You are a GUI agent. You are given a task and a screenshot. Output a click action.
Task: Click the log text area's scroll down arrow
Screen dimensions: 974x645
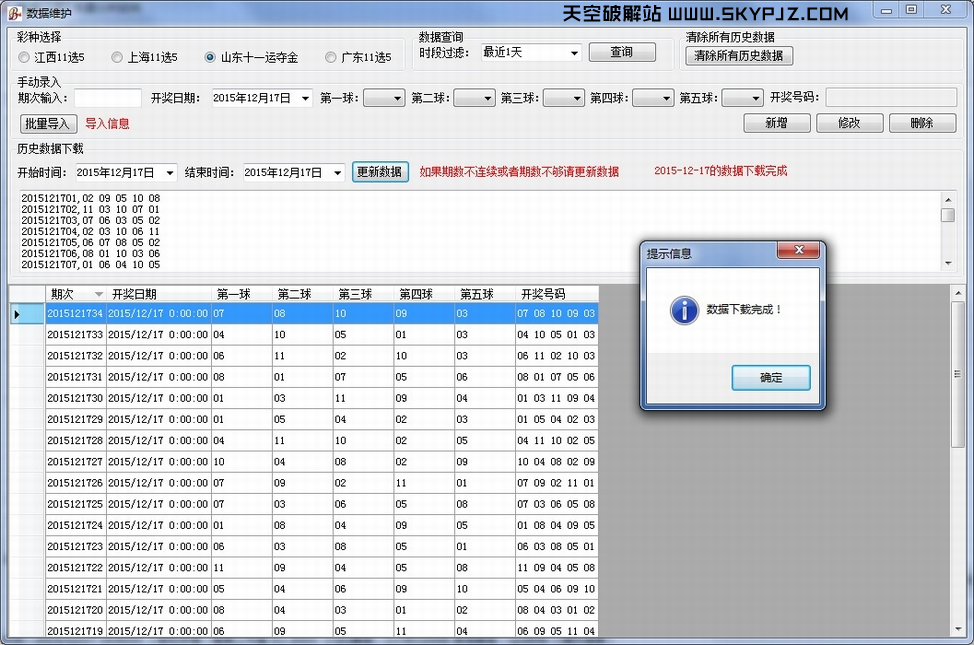tap(947, 263)
